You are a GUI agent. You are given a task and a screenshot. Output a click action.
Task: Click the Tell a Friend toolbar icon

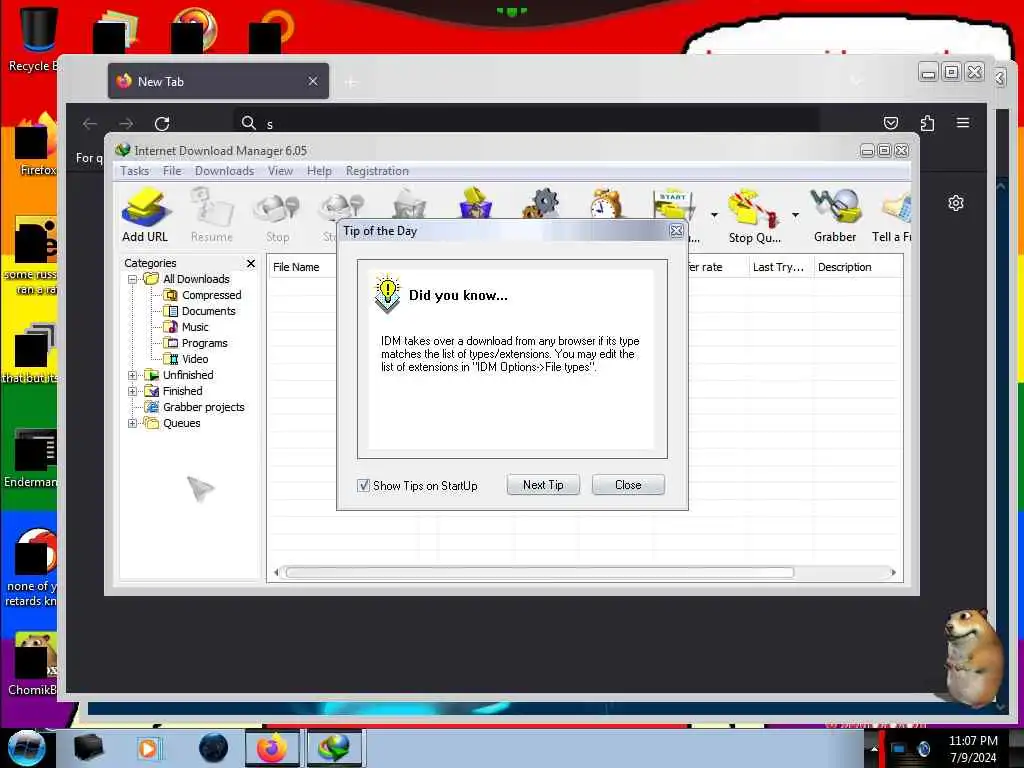pyautogui.click(x=893, y=216)
